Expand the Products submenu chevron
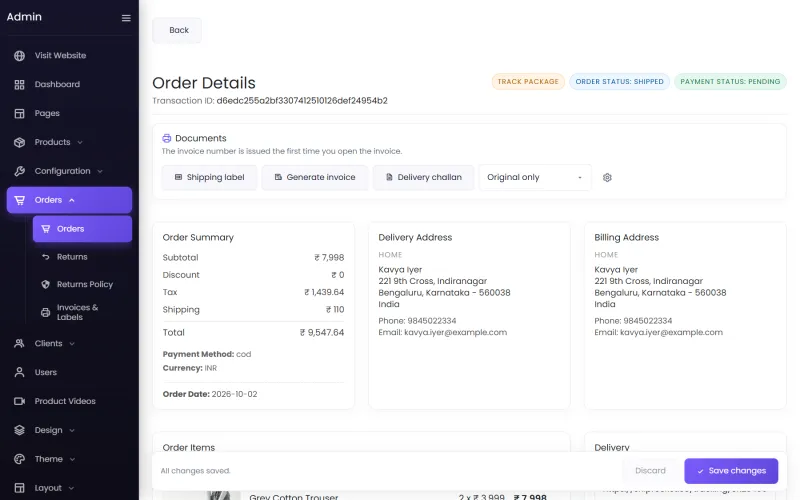The width and height of the screenshot is (800, 500). (80, 142)
